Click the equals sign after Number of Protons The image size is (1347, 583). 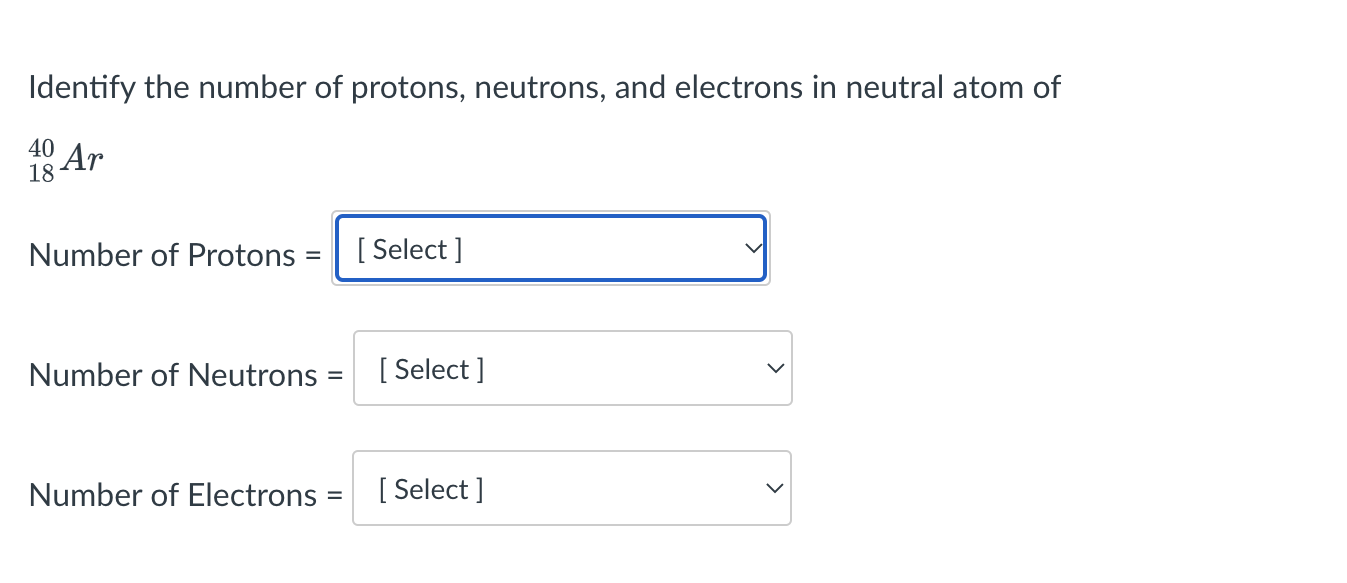[314, 255]
